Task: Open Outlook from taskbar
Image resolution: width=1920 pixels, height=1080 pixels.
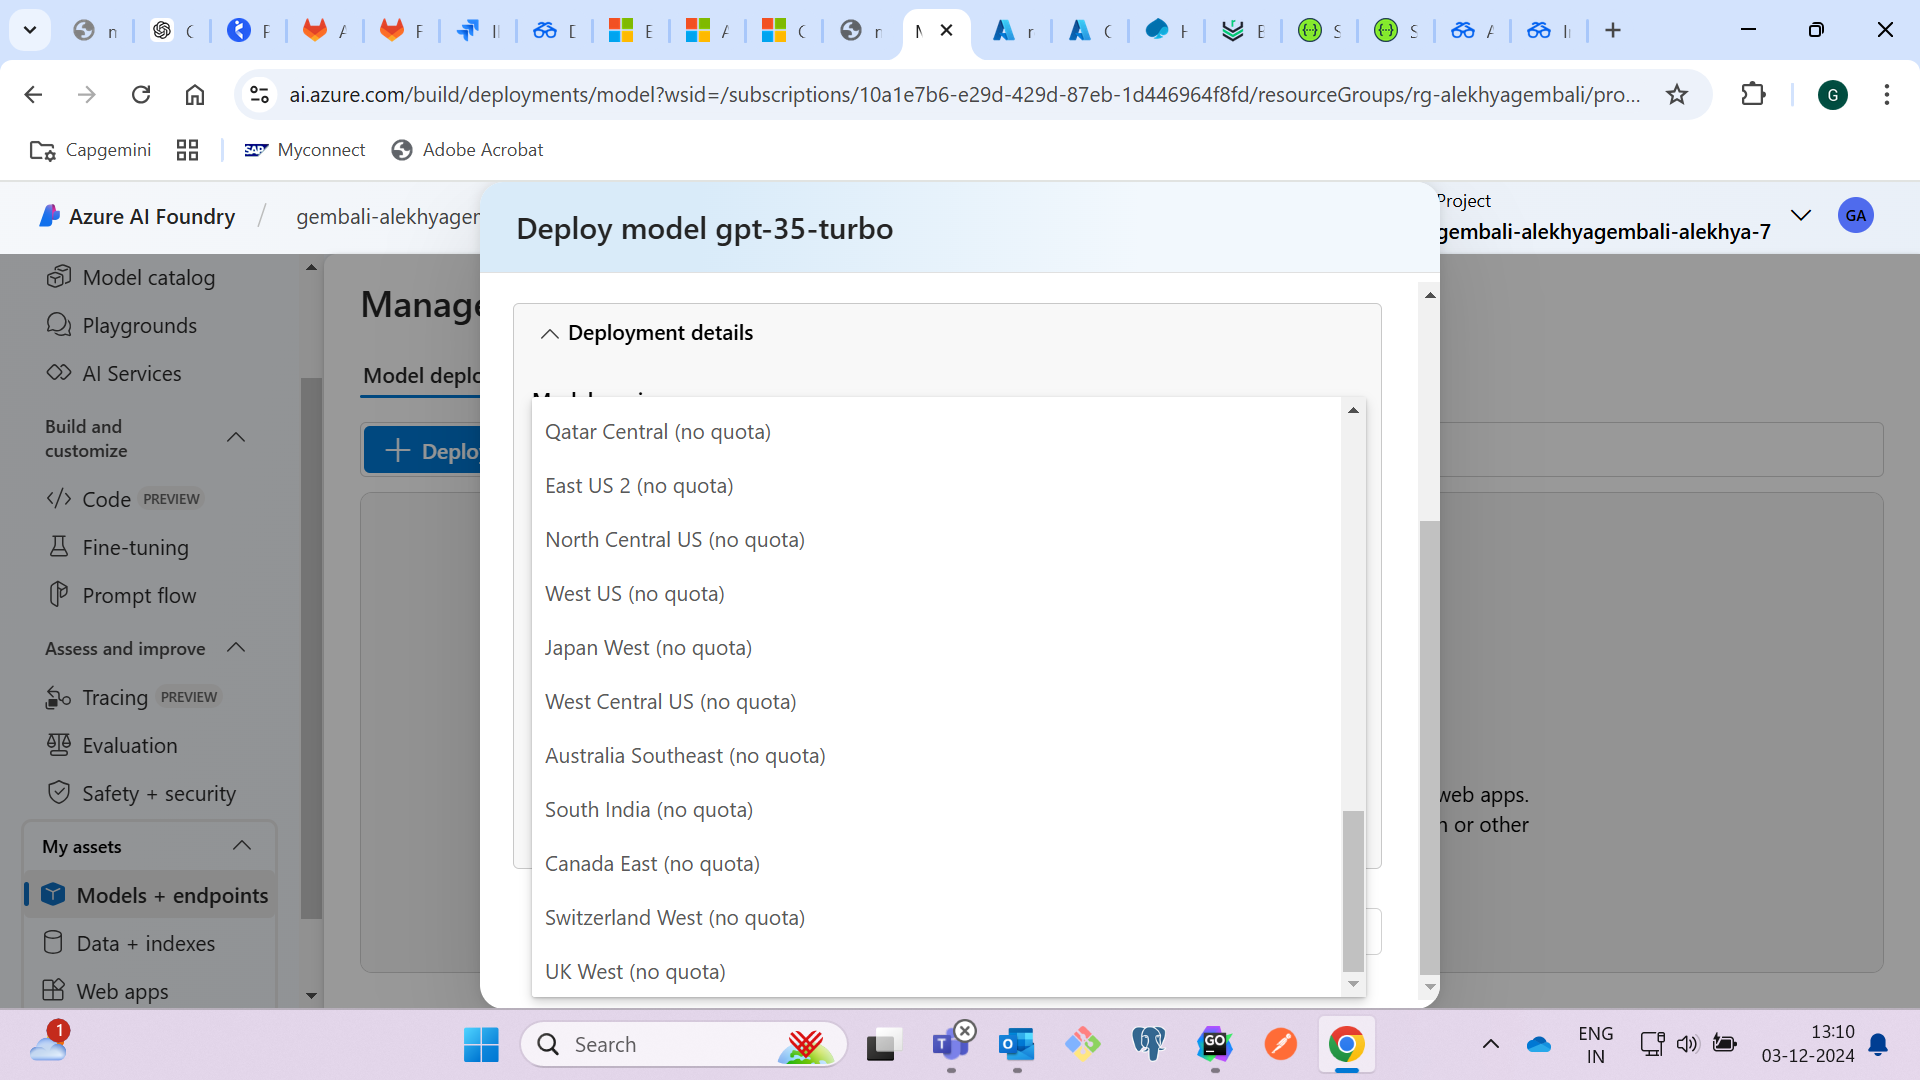Action: [x=1016, y=1045]
